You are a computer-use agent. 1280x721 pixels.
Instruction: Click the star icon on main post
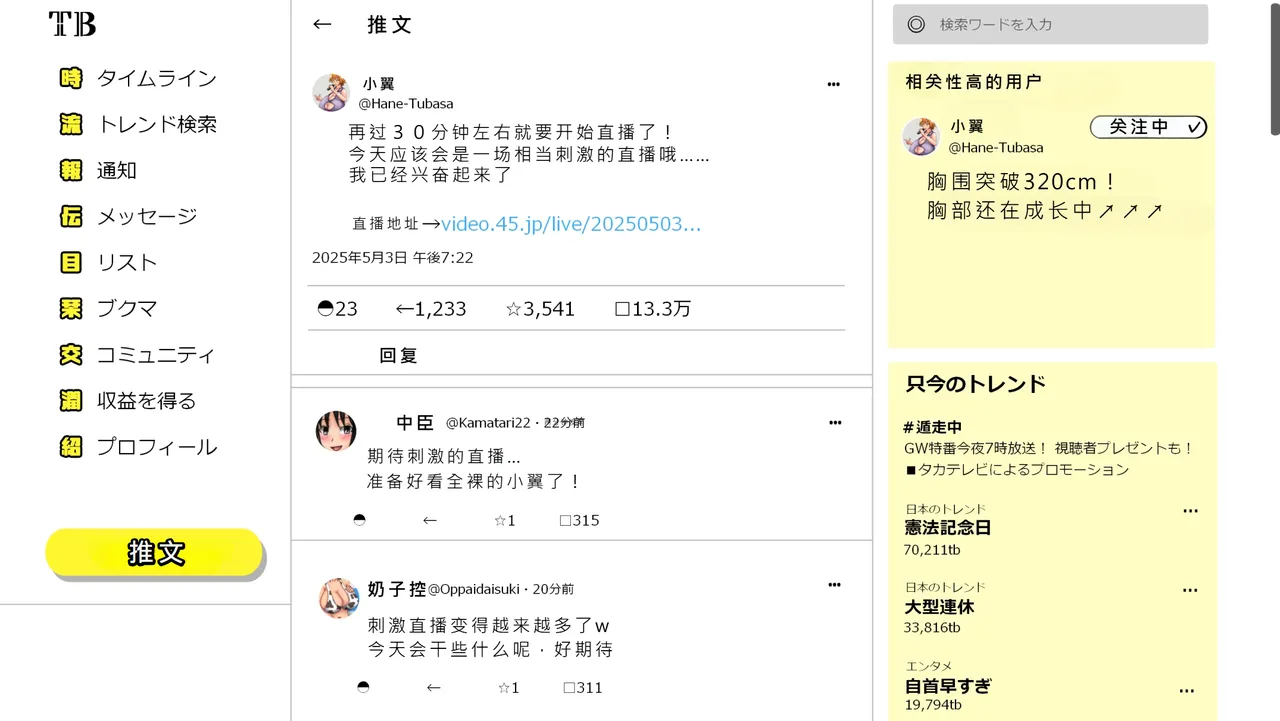[513, 309]
